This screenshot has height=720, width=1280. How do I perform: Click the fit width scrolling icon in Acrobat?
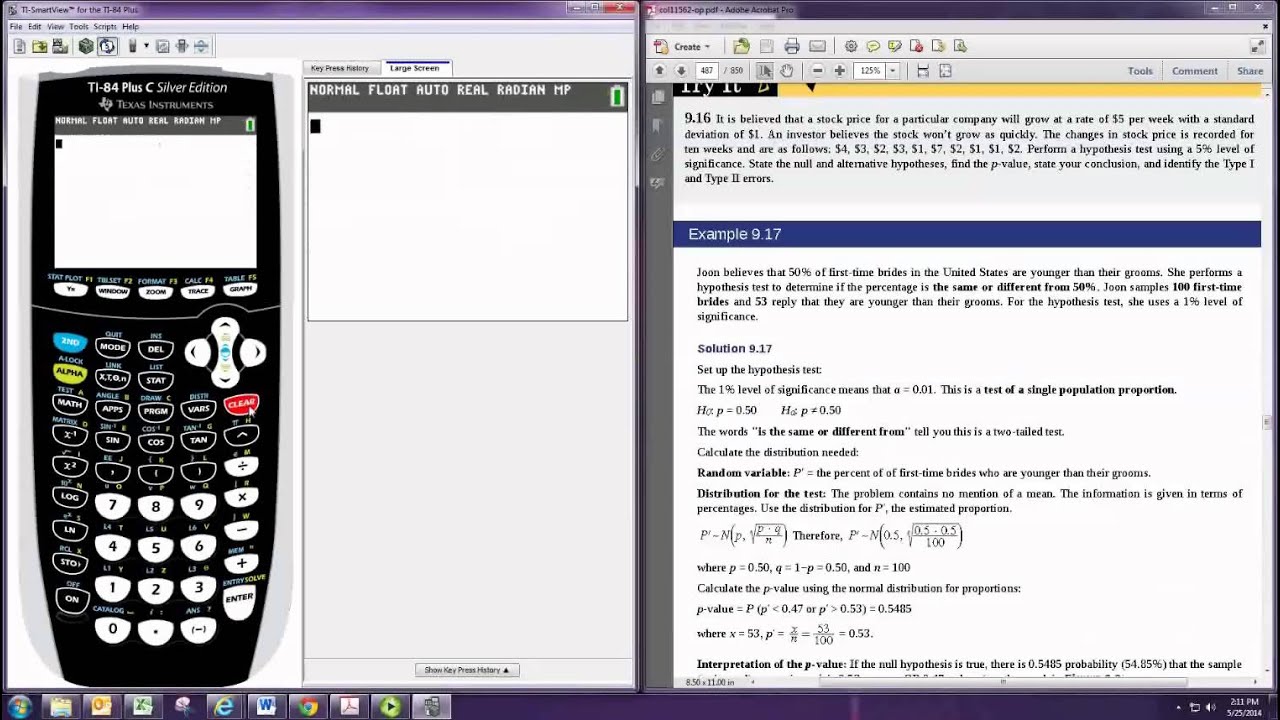pyautogui.click(x=923, y=71)
